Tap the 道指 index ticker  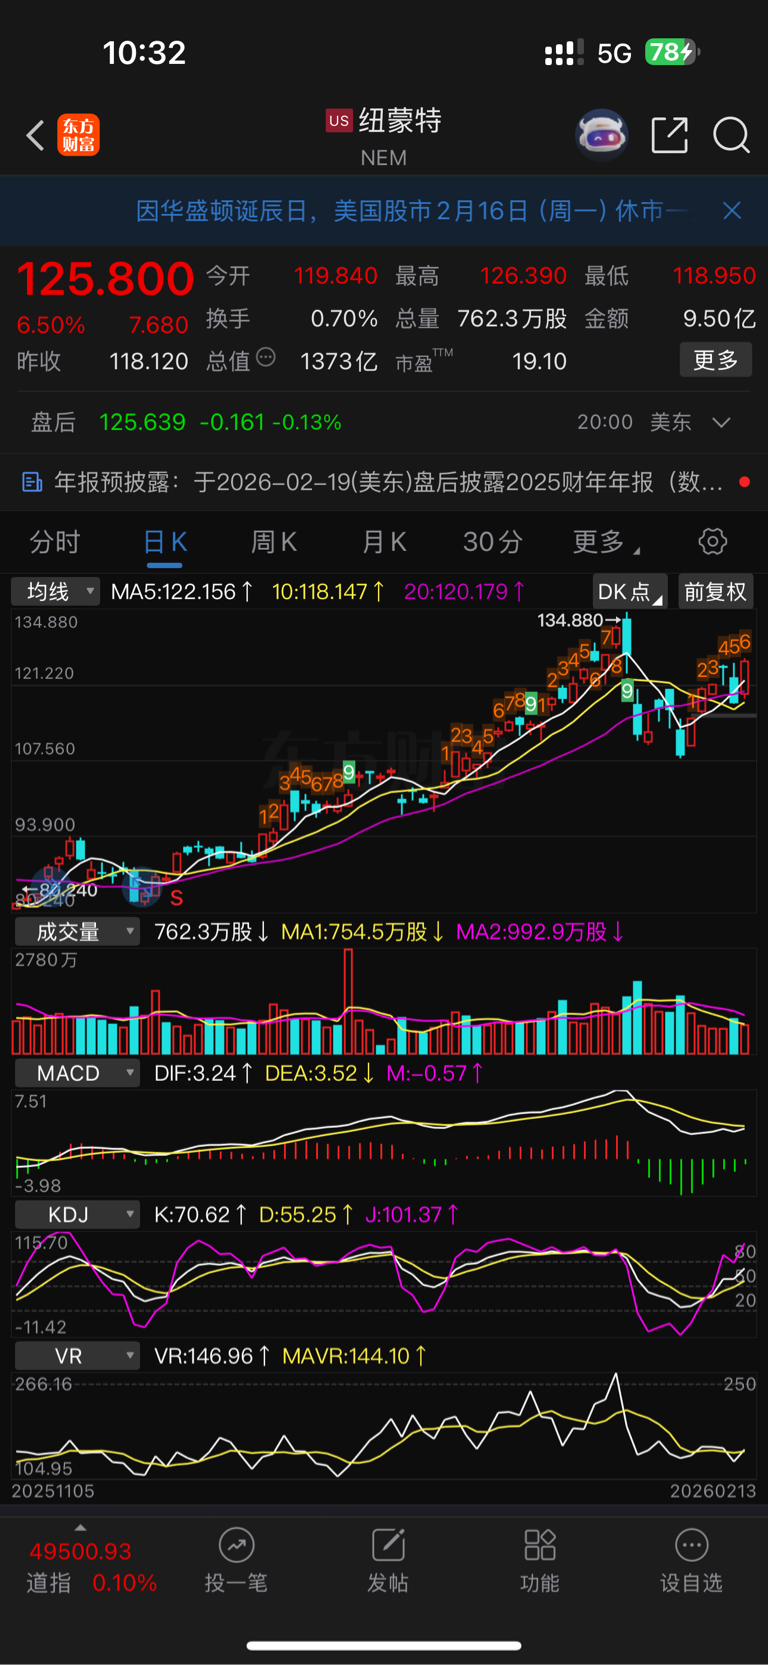click(x=91, y=1567)
